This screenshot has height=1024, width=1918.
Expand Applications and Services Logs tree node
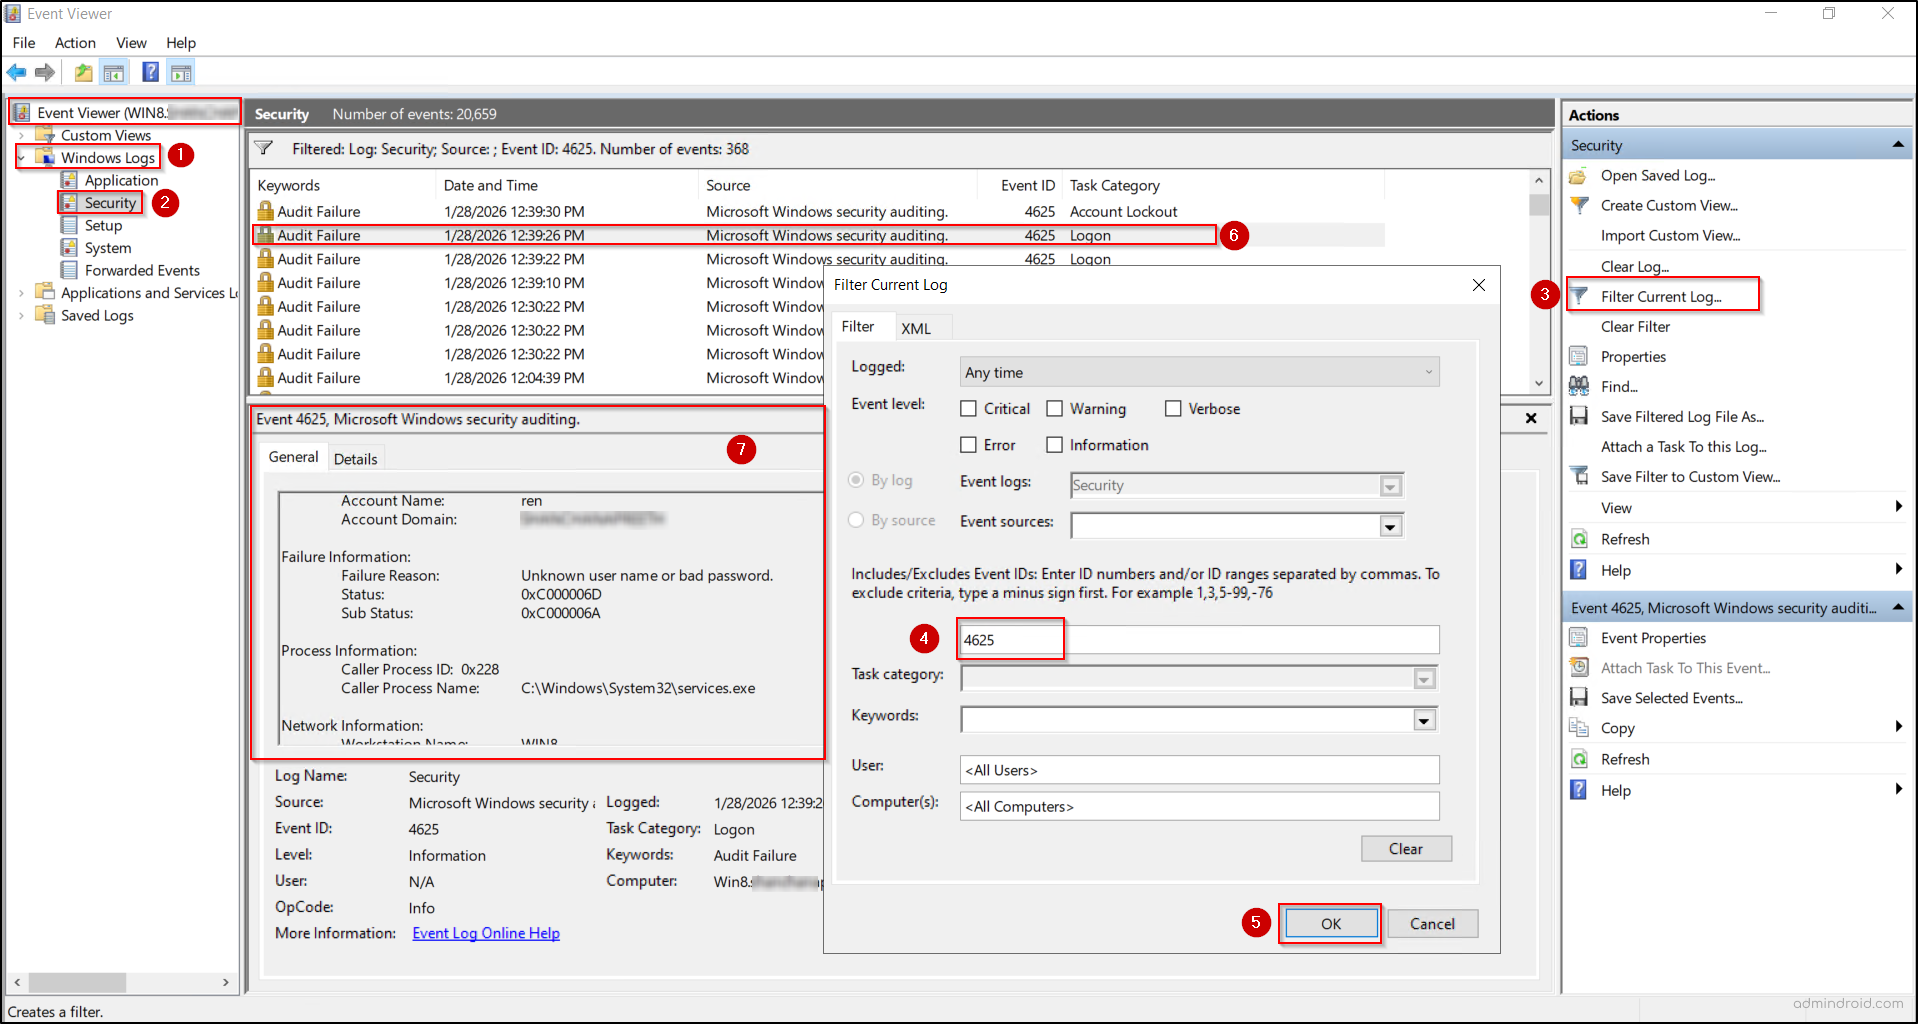[x=22, y=292]
